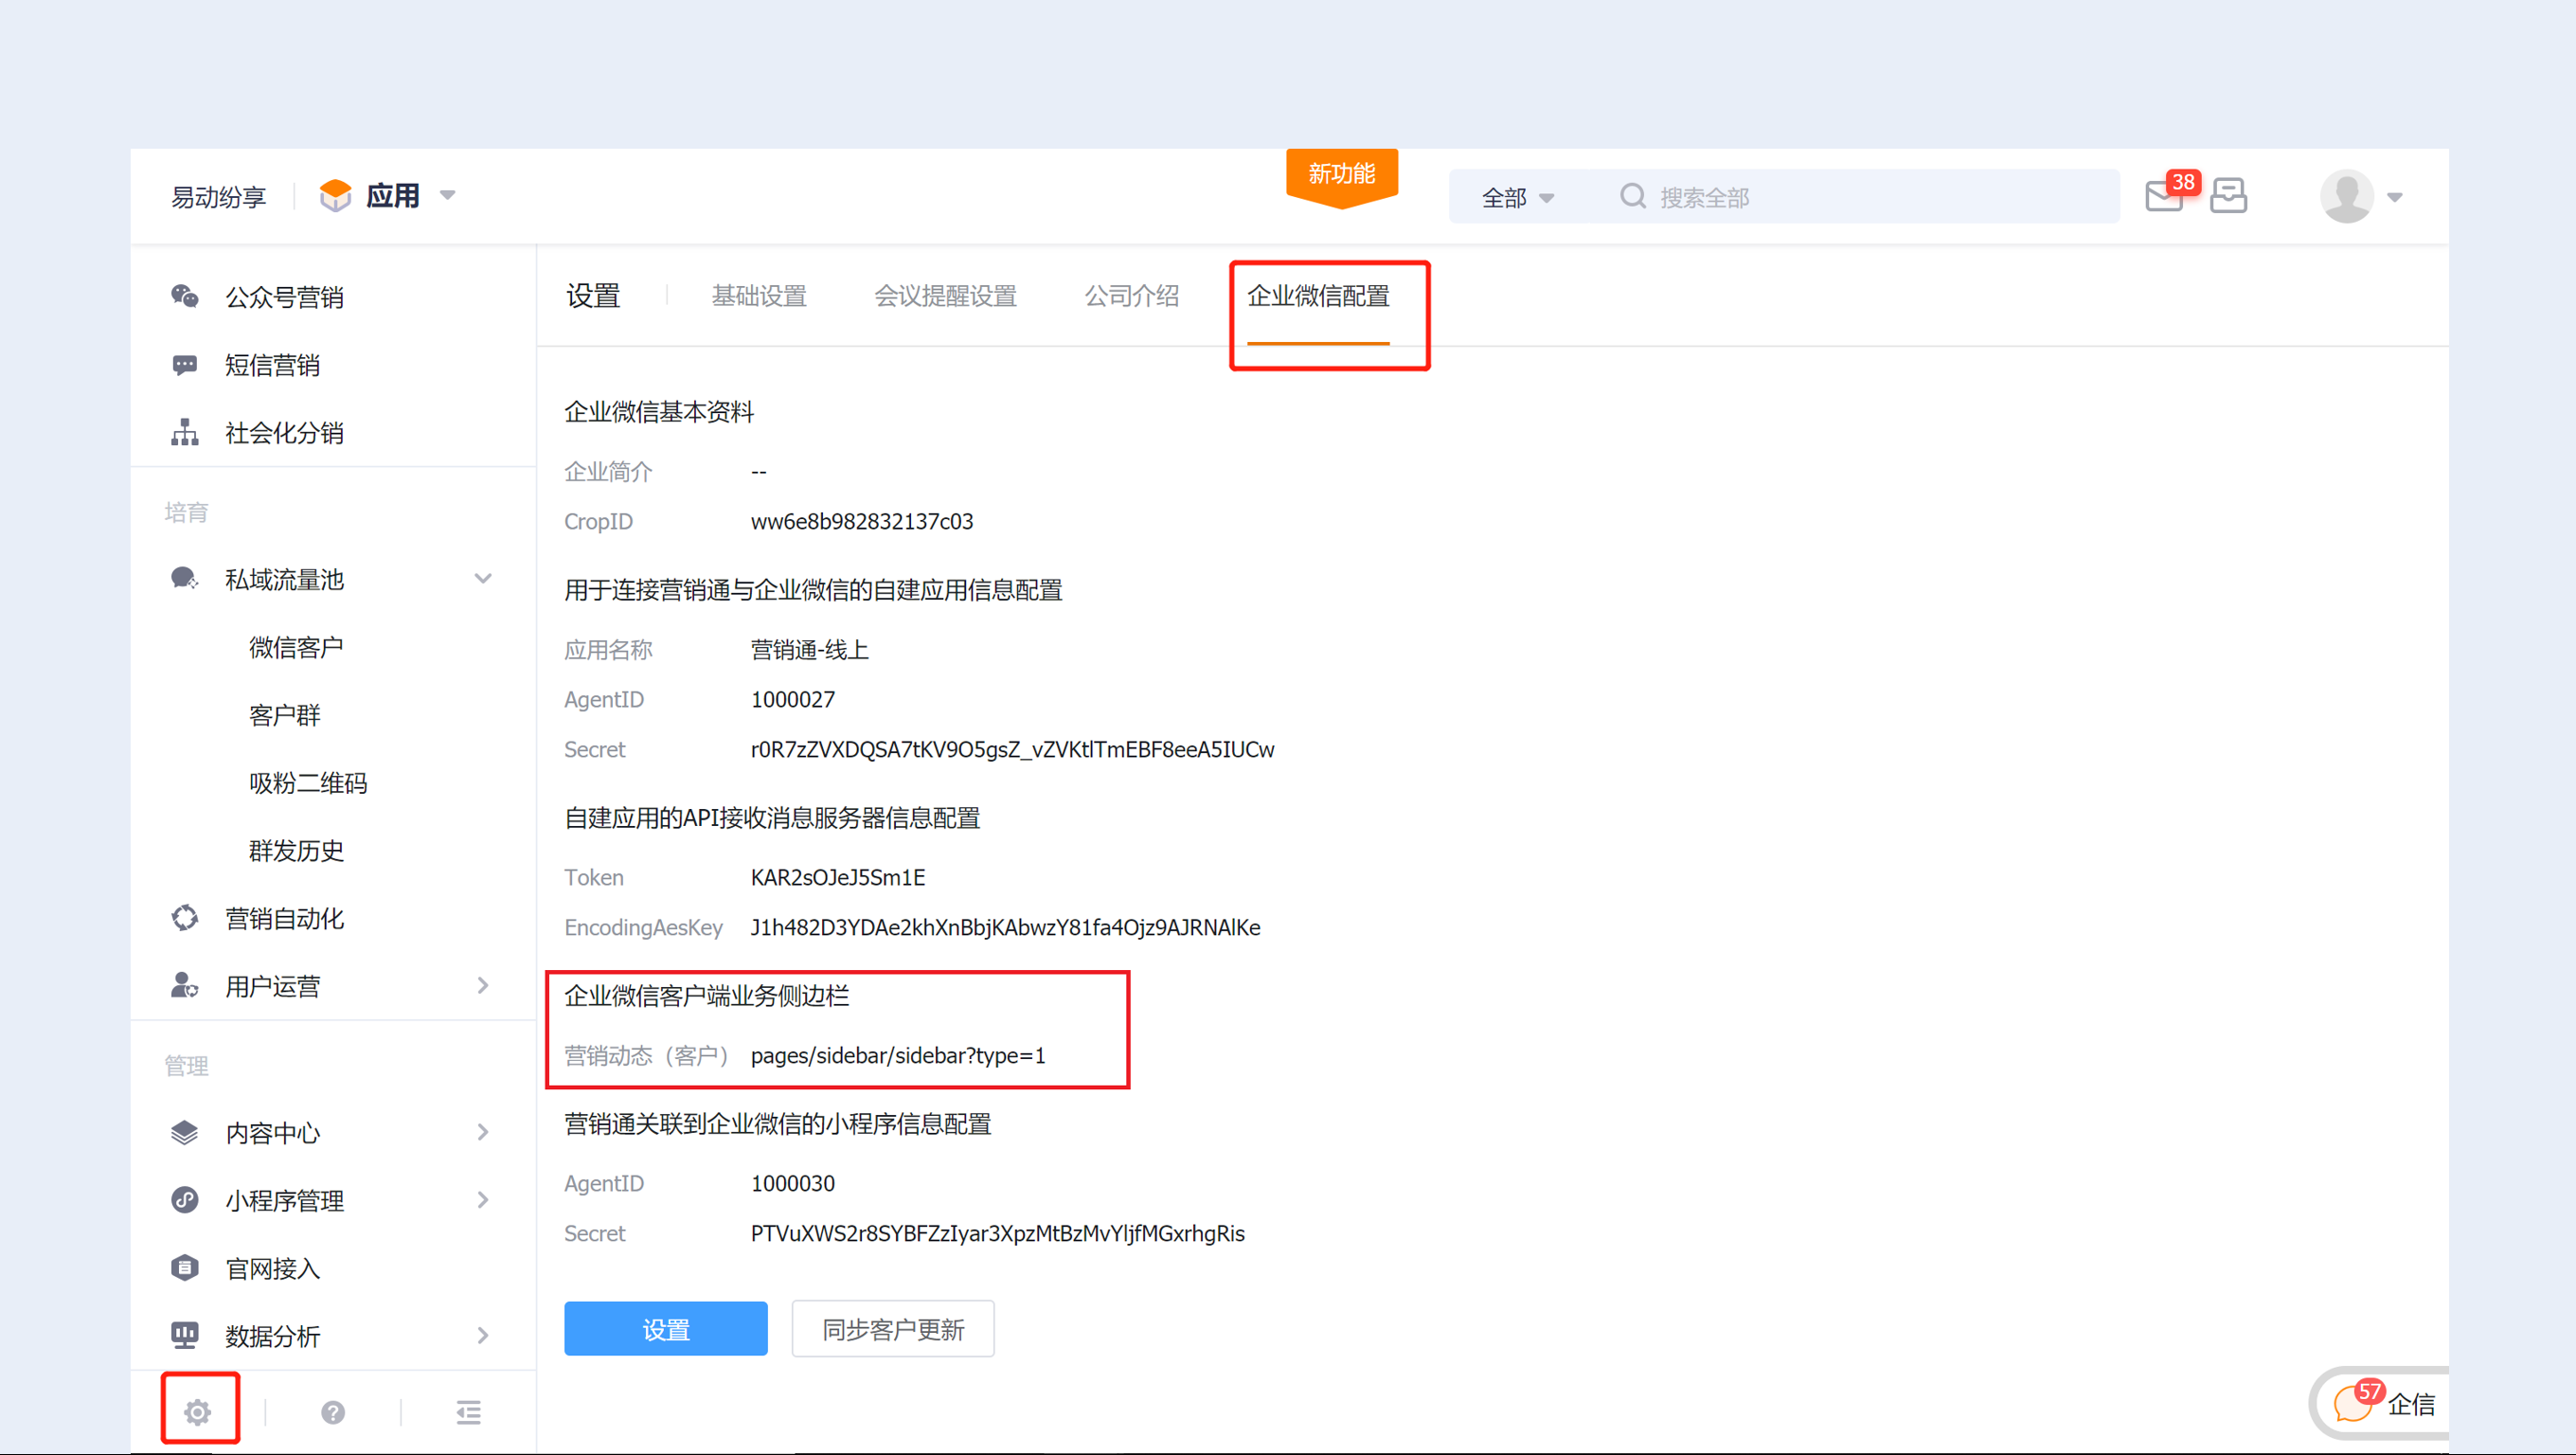The height and width of the screenshot is (1455, 2576).
Task: Collapse the sidebar with the menu-fold icon
Action: click(x=469, y=1412)
